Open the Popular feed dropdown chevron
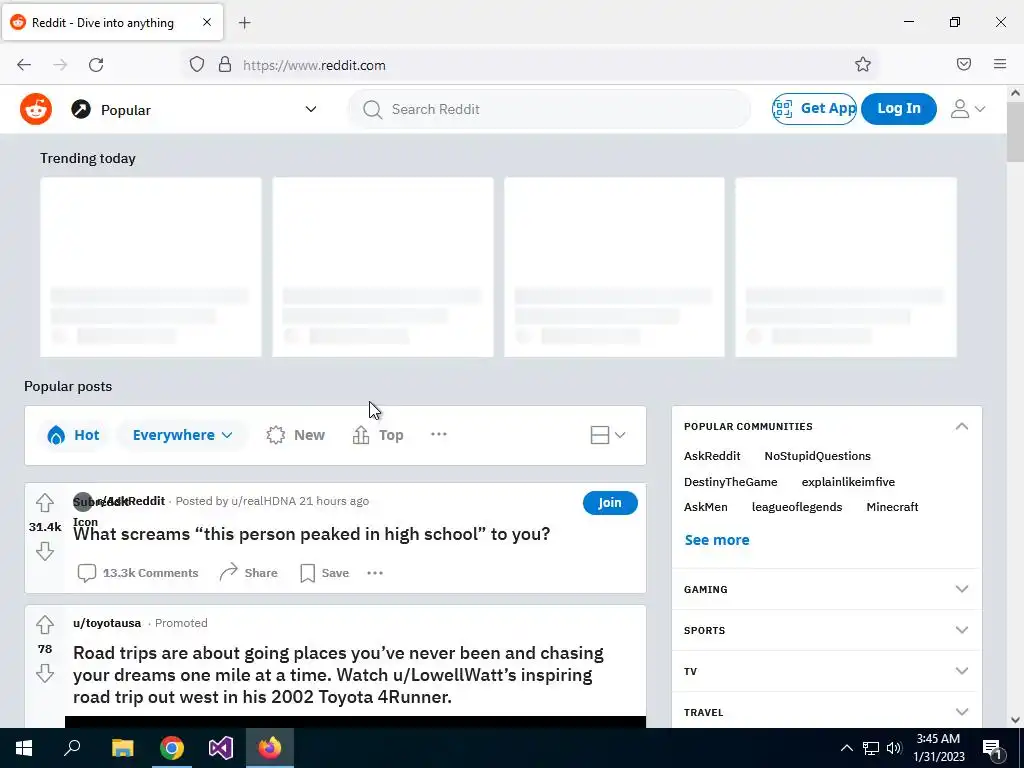The height and width of the screenshot is (768, 1024). pos(311,109)
